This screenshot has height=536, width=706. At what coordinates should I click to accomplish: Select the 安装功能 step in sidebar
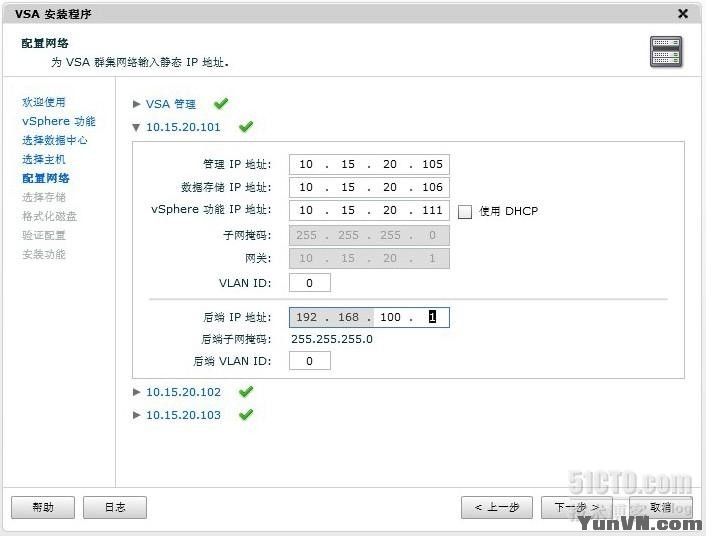coord(44,254)
